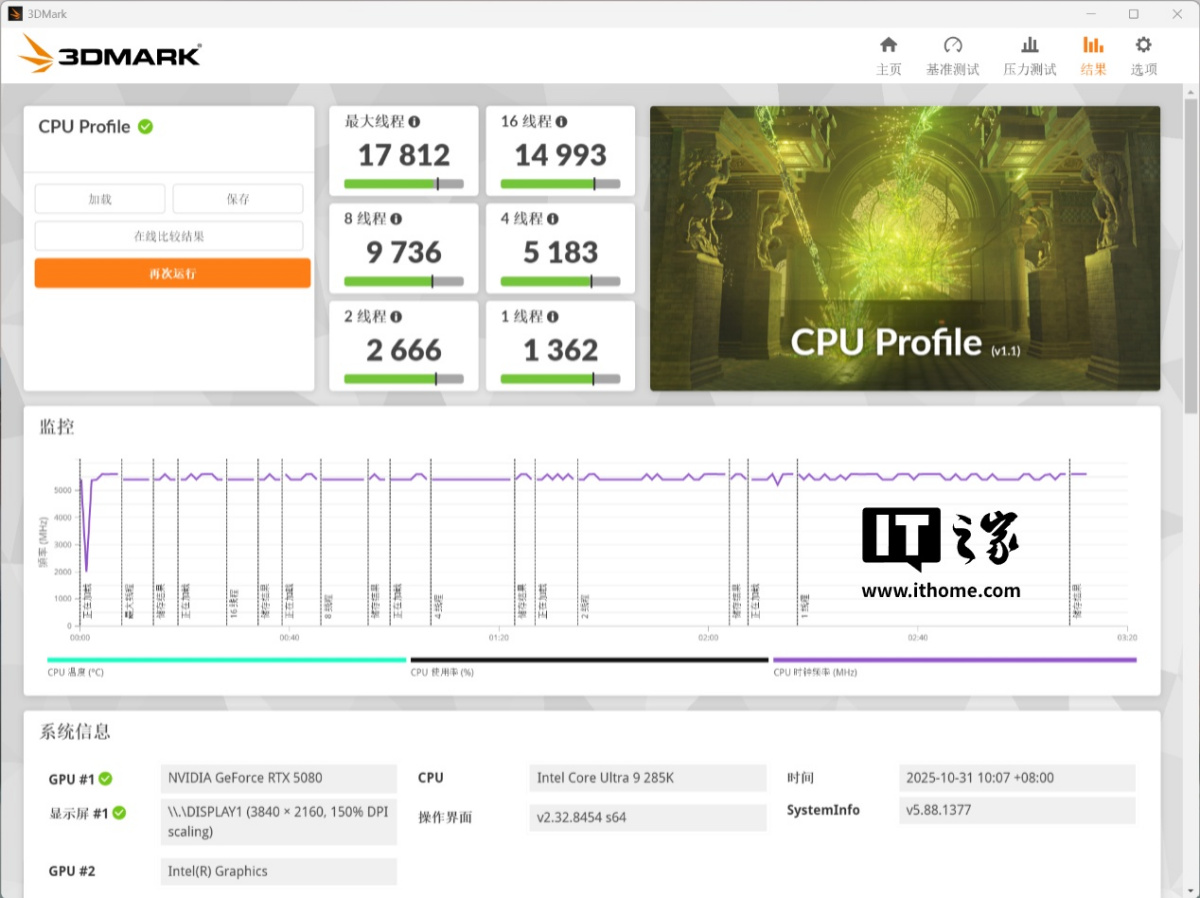Open the Options (选项) gear icon
The height and width of the screenshot is (898, 1200).
[x=1143, y=45]
